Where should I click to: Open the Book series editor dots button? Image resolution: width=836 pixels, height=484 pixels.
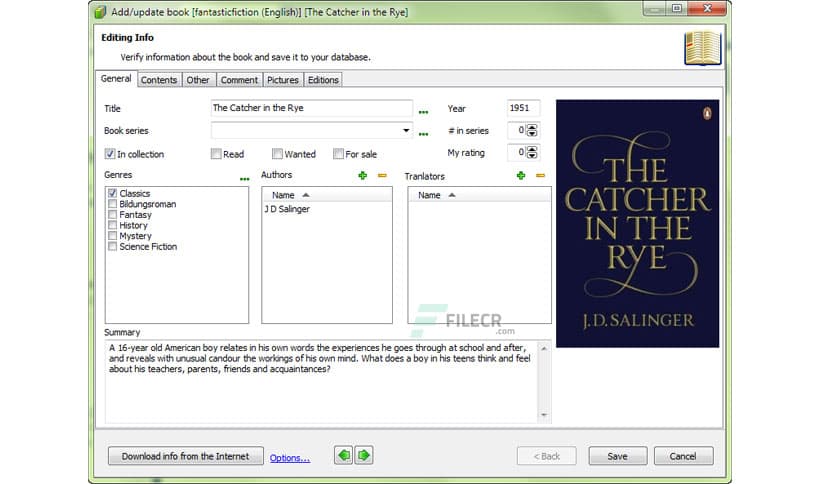coord(423,134)
